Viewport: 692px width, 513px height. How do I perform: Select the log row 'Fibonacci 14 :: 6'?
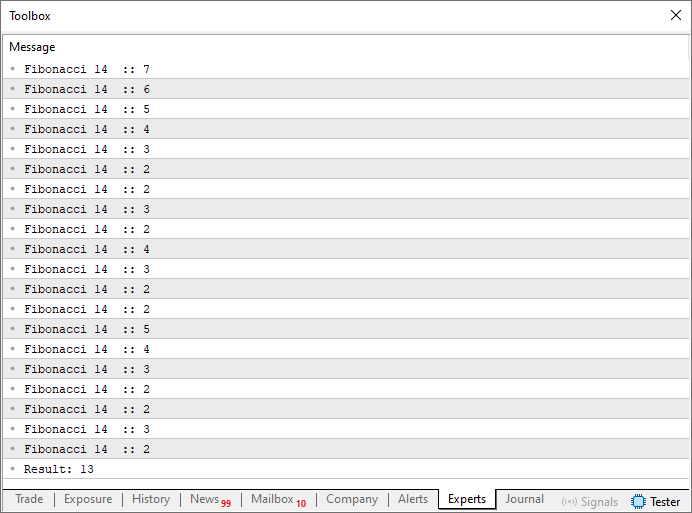[346, 89]
